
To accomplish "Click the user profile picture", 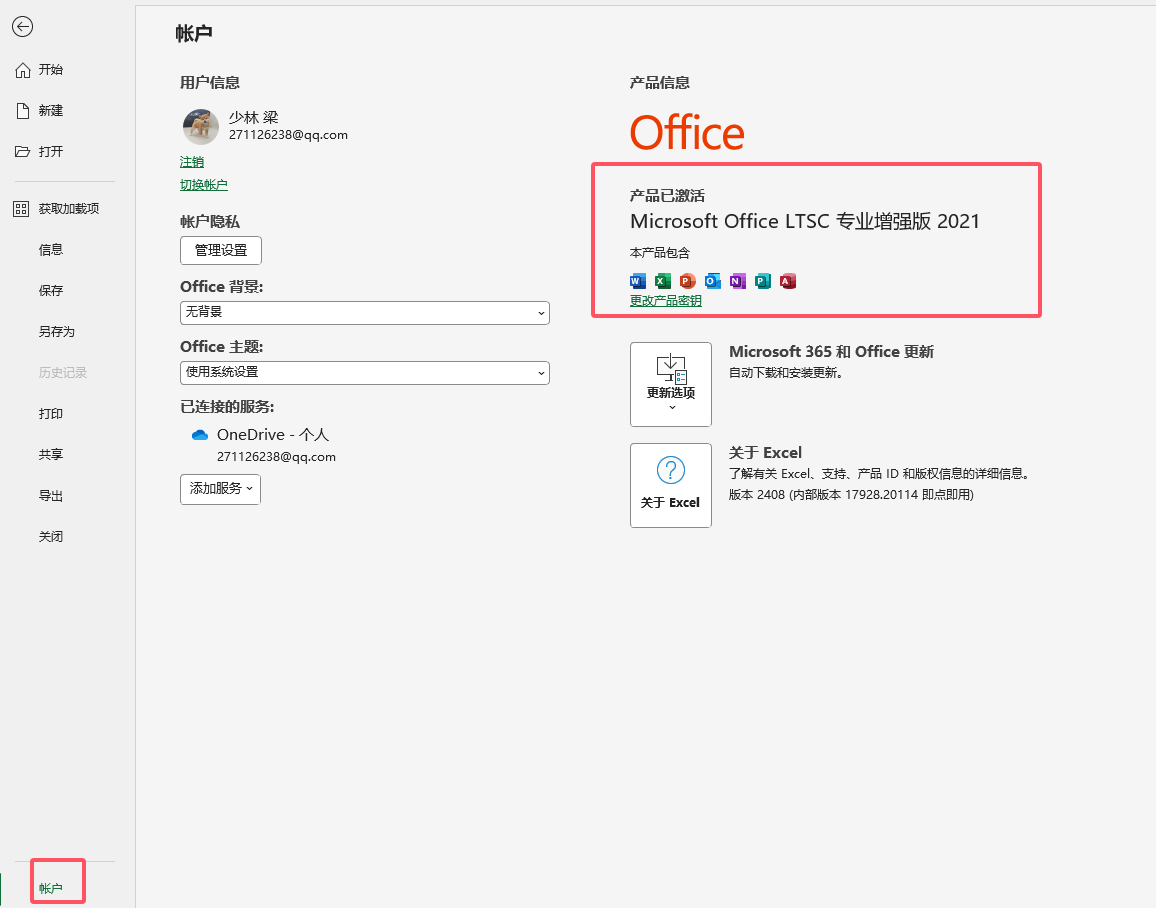I will click(x=201, y=127).
